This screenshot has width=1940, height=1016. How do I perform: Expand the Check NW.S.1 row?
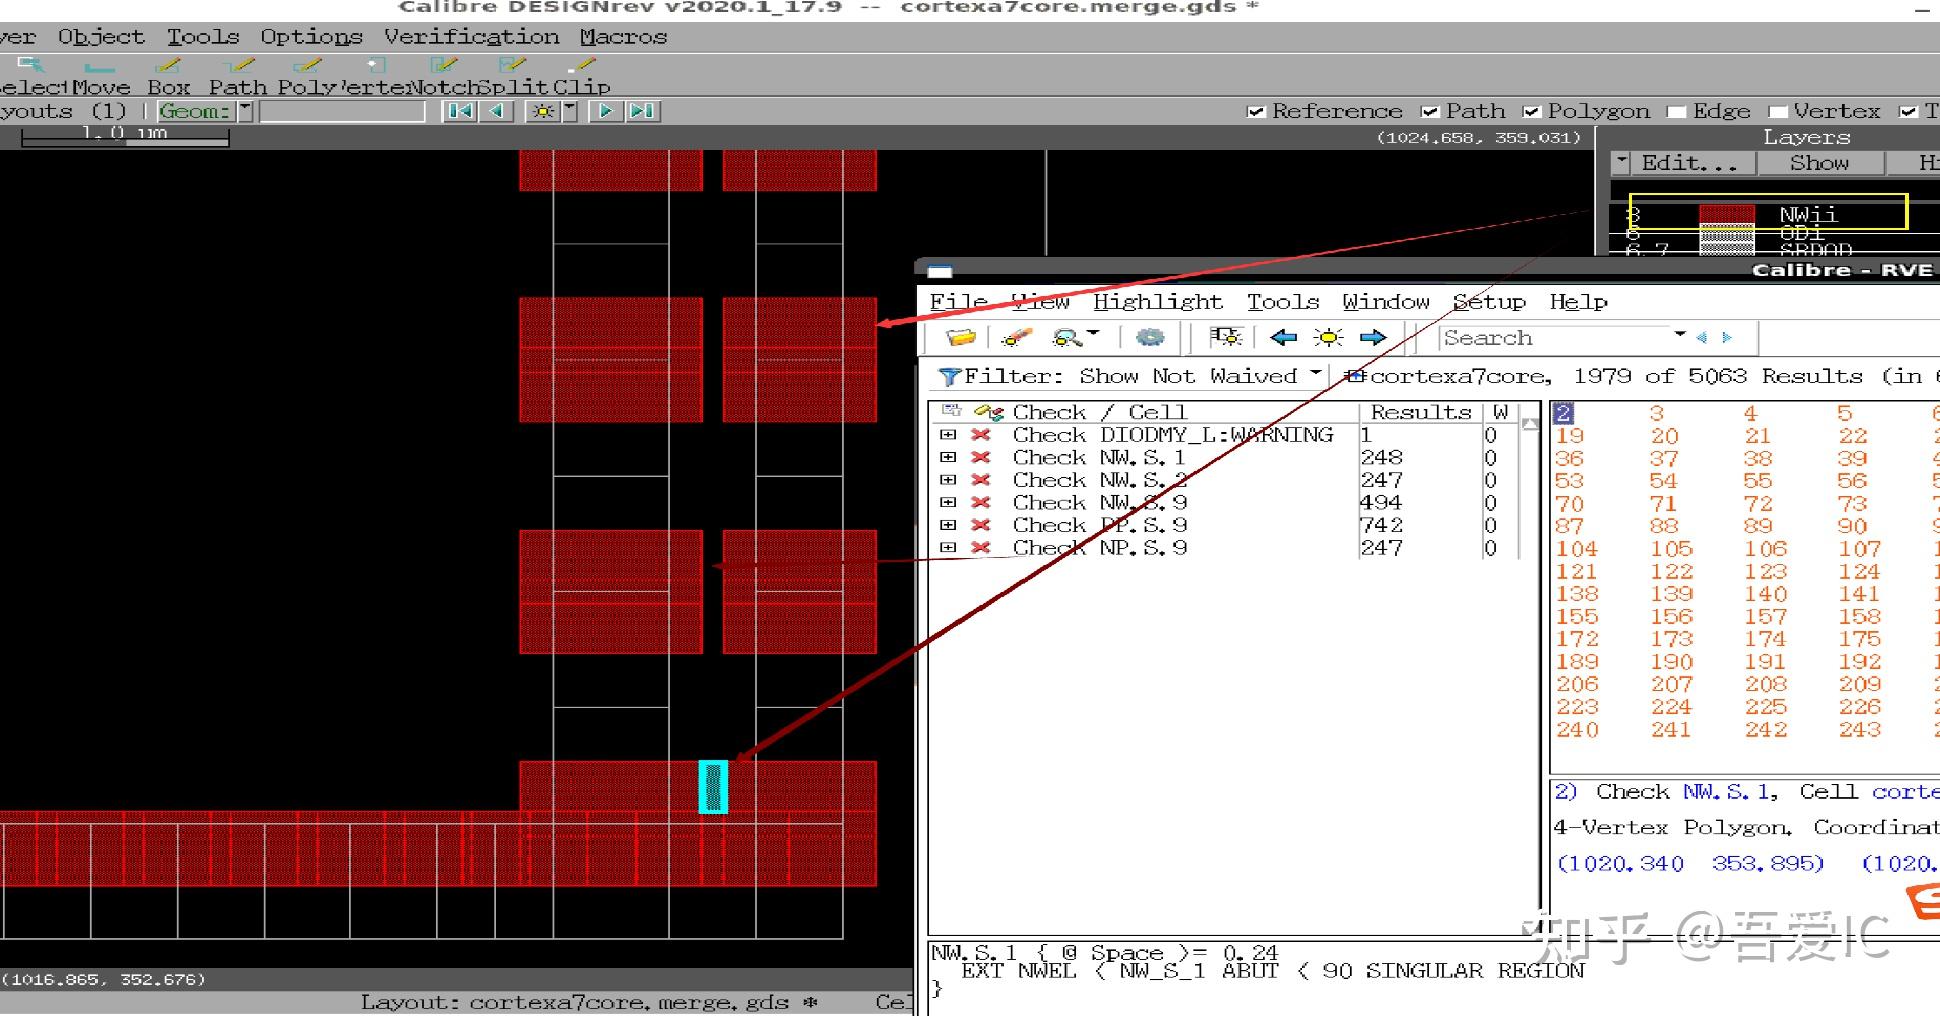tap(948, 457)
